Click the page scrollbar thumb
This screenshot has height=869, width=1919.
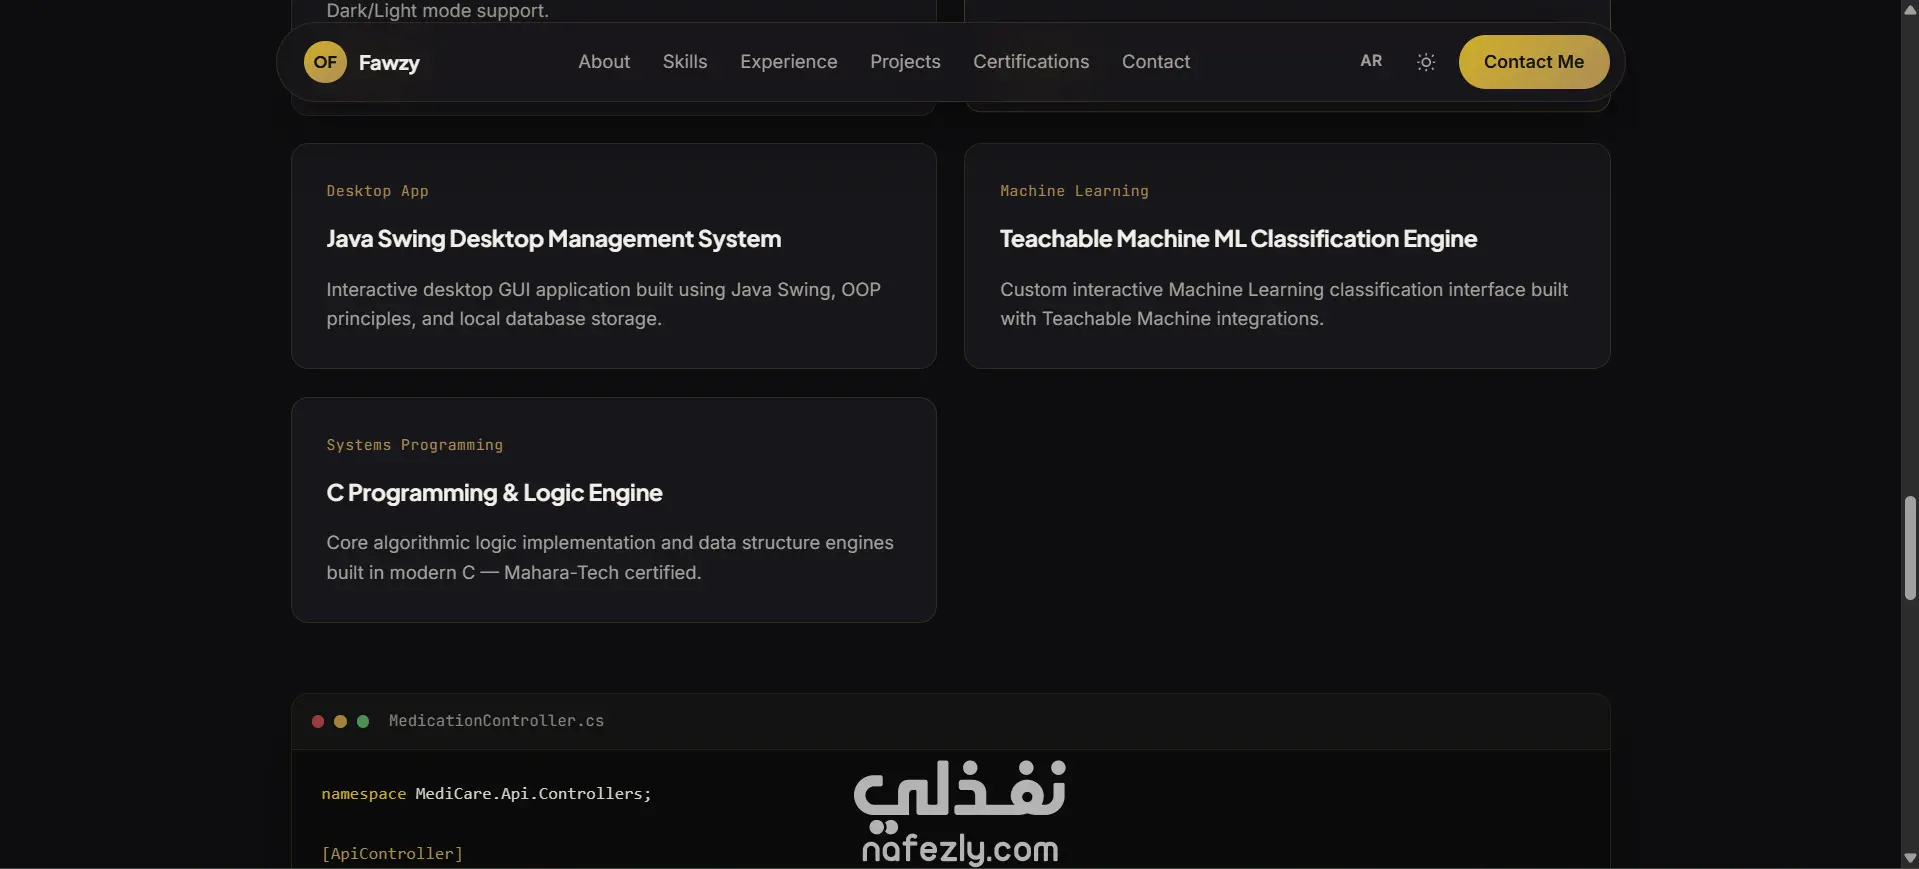point(1910,547)
